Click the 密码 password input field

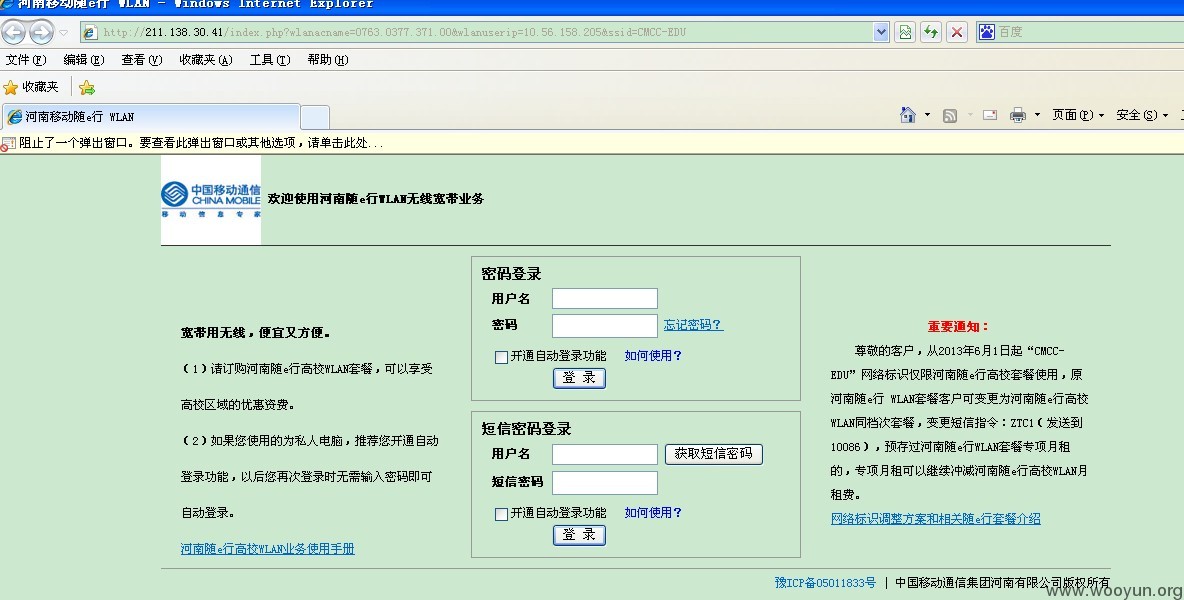pyautogui.click(x=605, y=325)
